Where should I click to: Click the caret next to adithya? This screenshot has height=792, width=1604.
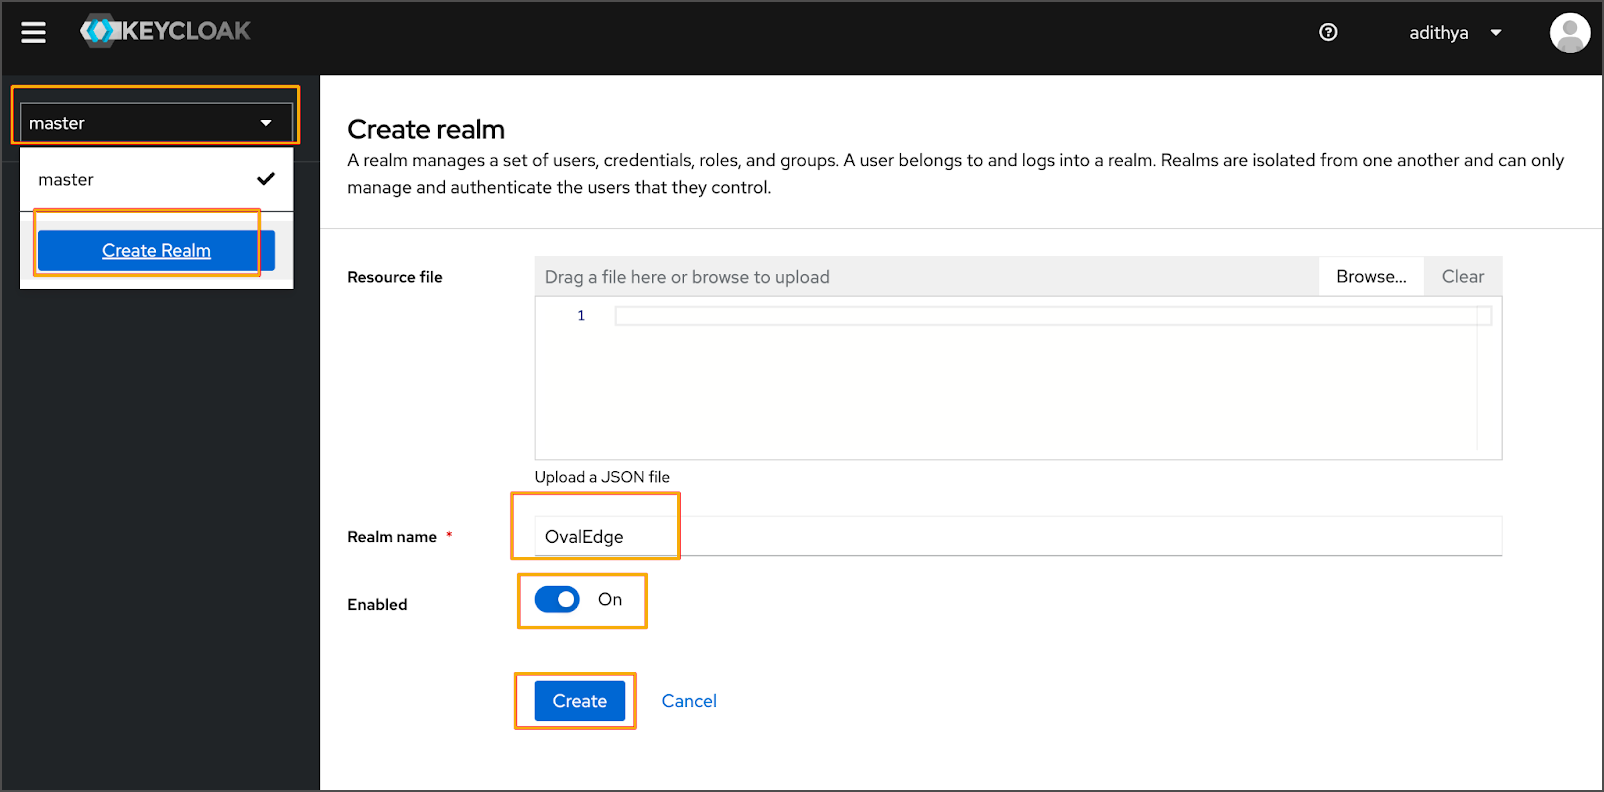(x=1496, y=33)
